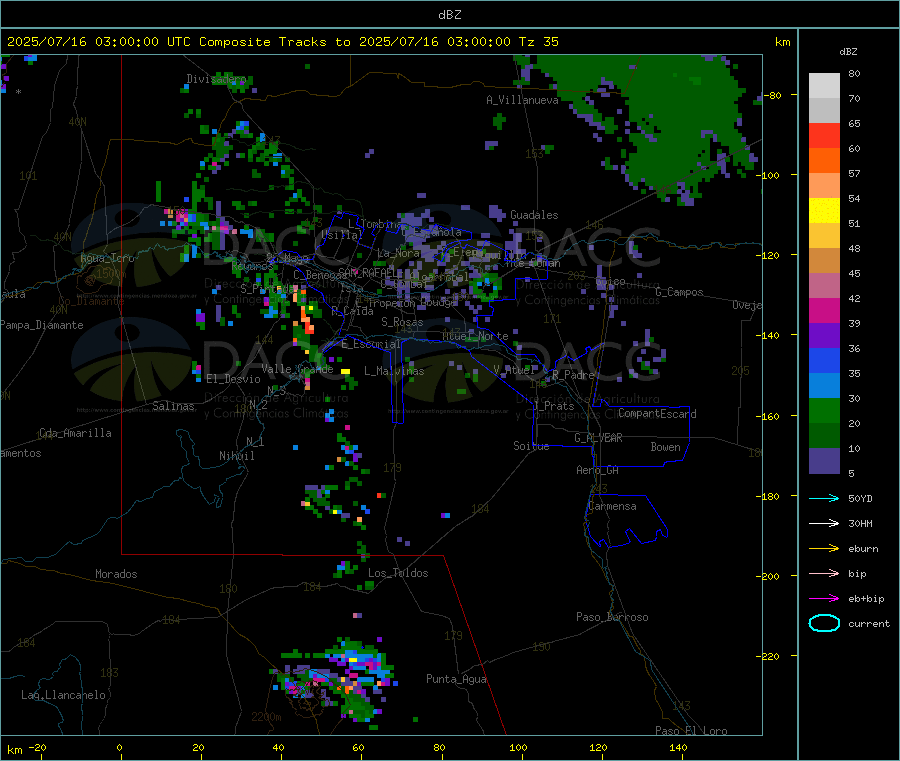Click the 'J_Prats' map label
Viewport: 900px width, 761px height.
554,405
